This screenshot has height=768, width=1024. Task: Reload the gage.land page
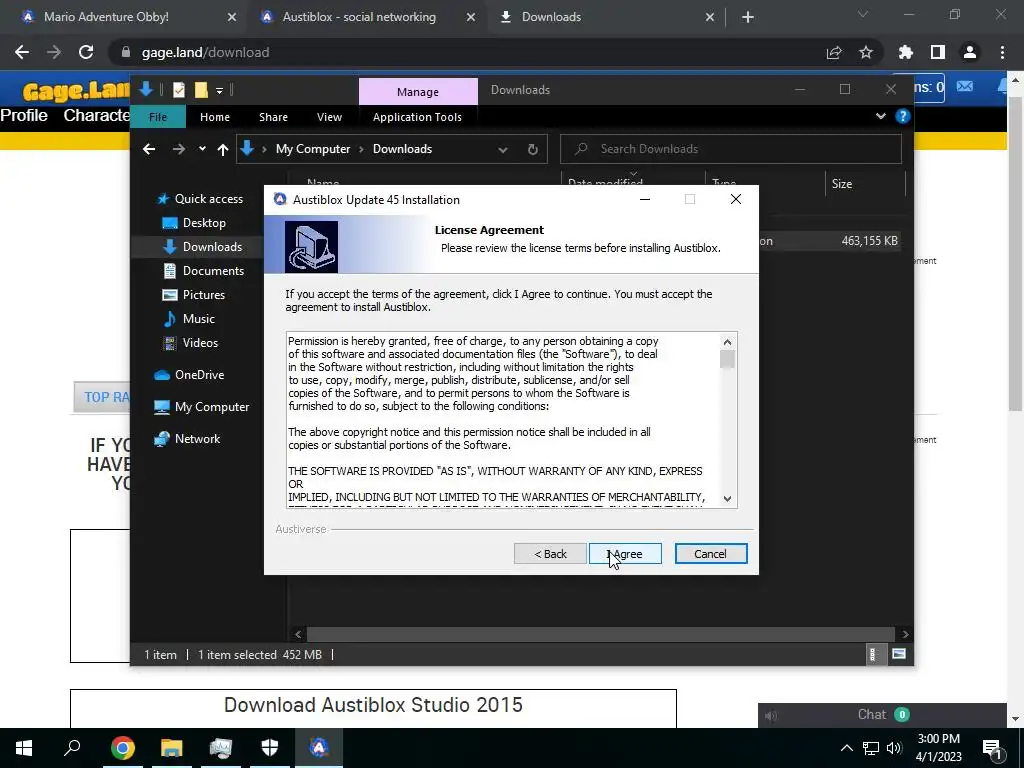[86, 52]
